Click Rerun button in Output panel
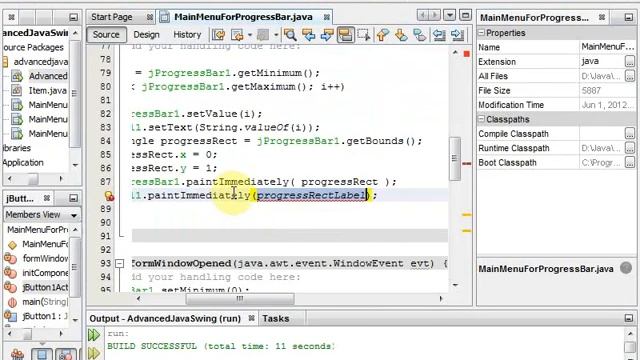The image size is (640, 360). (x=94, y=335)
